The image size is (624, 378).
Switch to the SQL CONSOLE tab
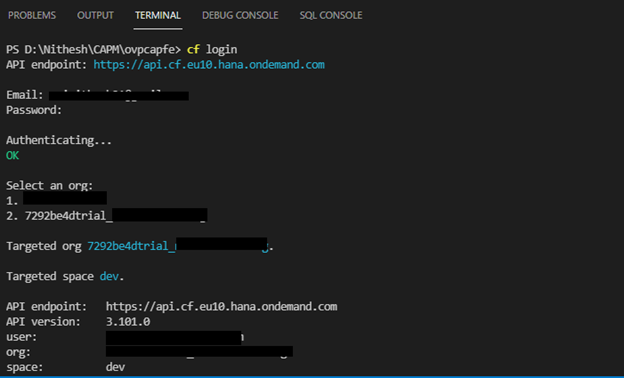click(x=331, y=15)
